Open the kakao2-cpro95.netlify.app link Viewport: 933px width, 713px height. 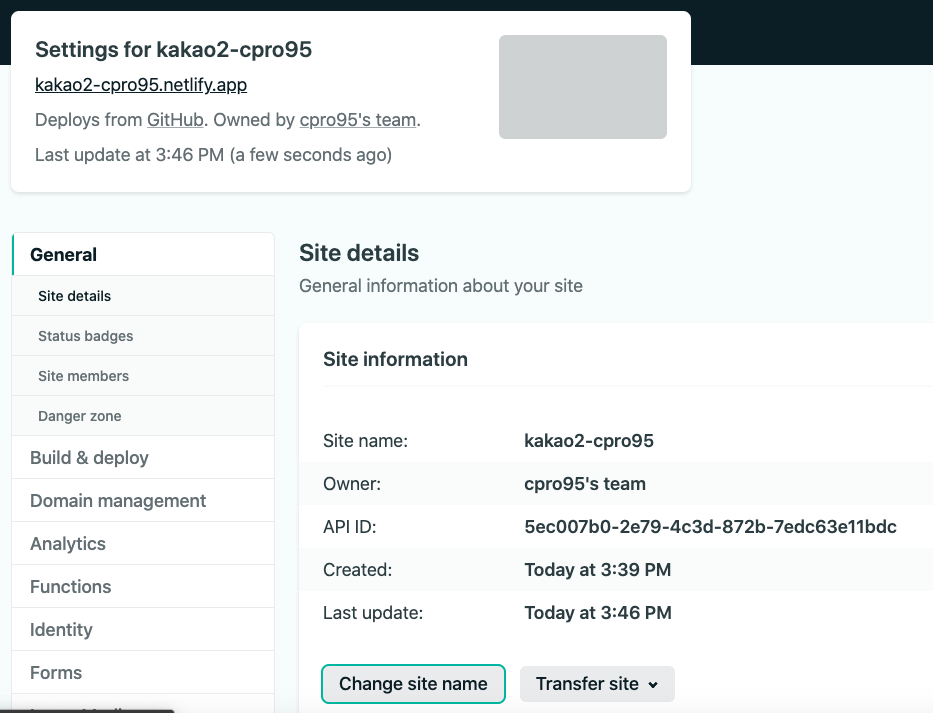click(x=141, y=85)
